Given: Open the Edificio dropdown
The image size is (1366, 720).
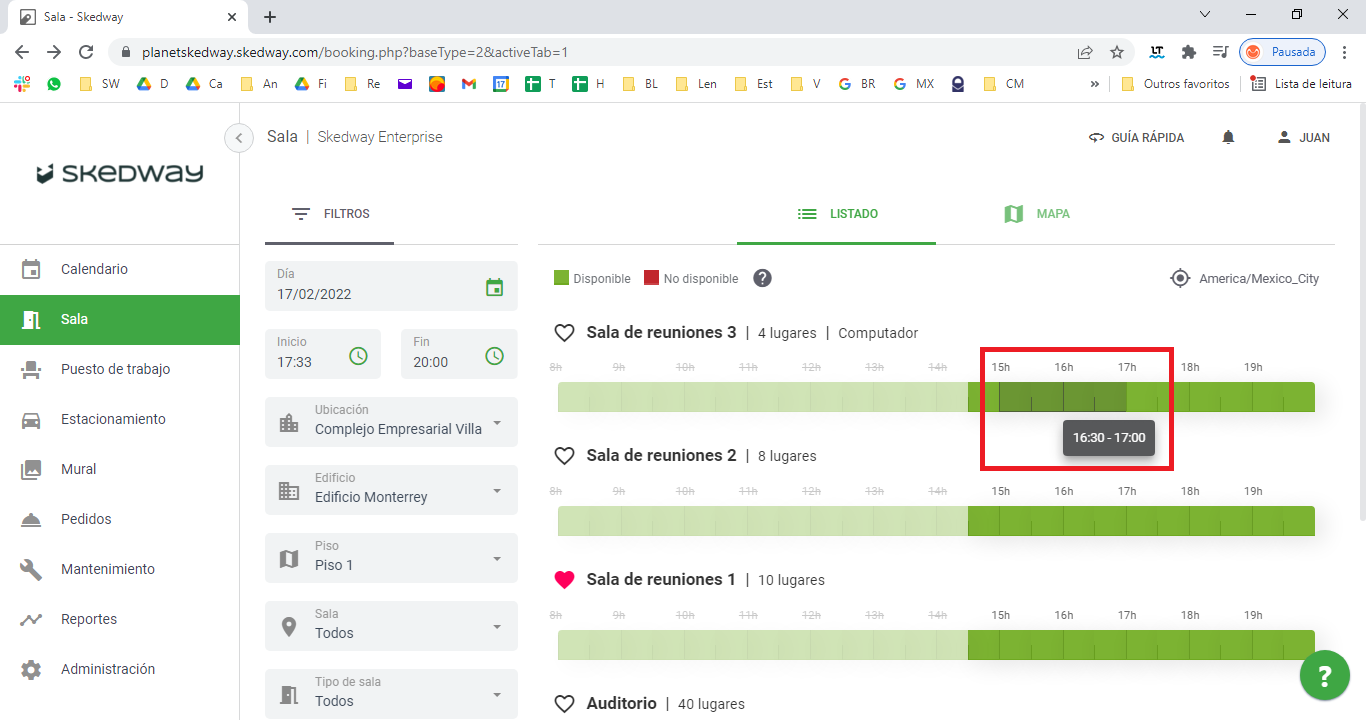Looking at the screenshot, I should pos(497,491).
